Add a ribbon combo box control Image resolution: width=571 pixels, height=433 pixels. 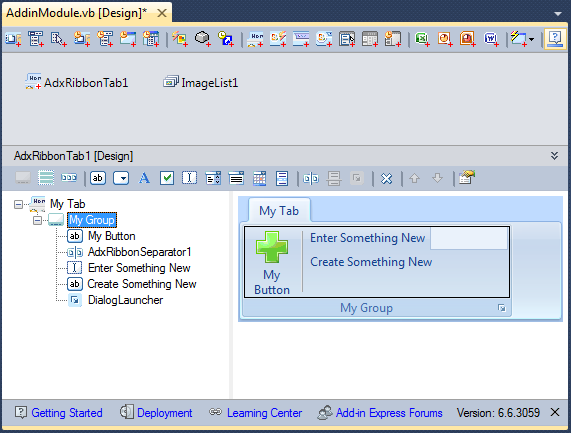tap(213, 178)
